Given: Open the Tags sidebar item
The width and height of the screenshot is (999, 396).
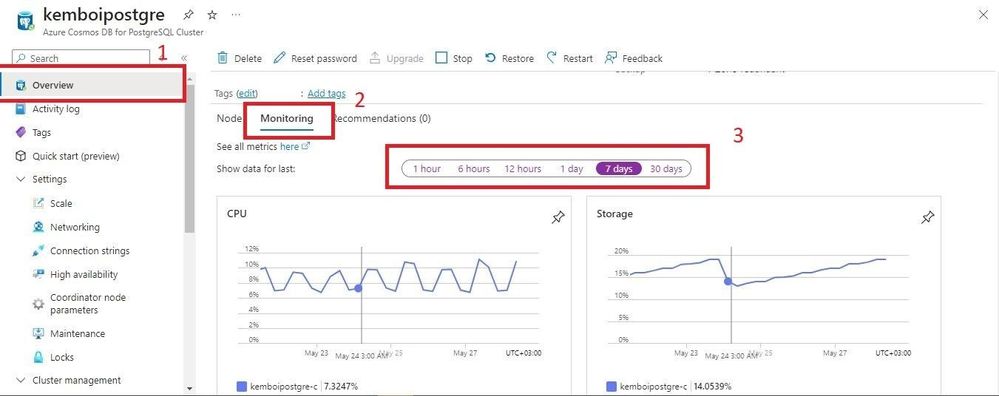Looking at the screenshot, I should click(x=41, y=132).
